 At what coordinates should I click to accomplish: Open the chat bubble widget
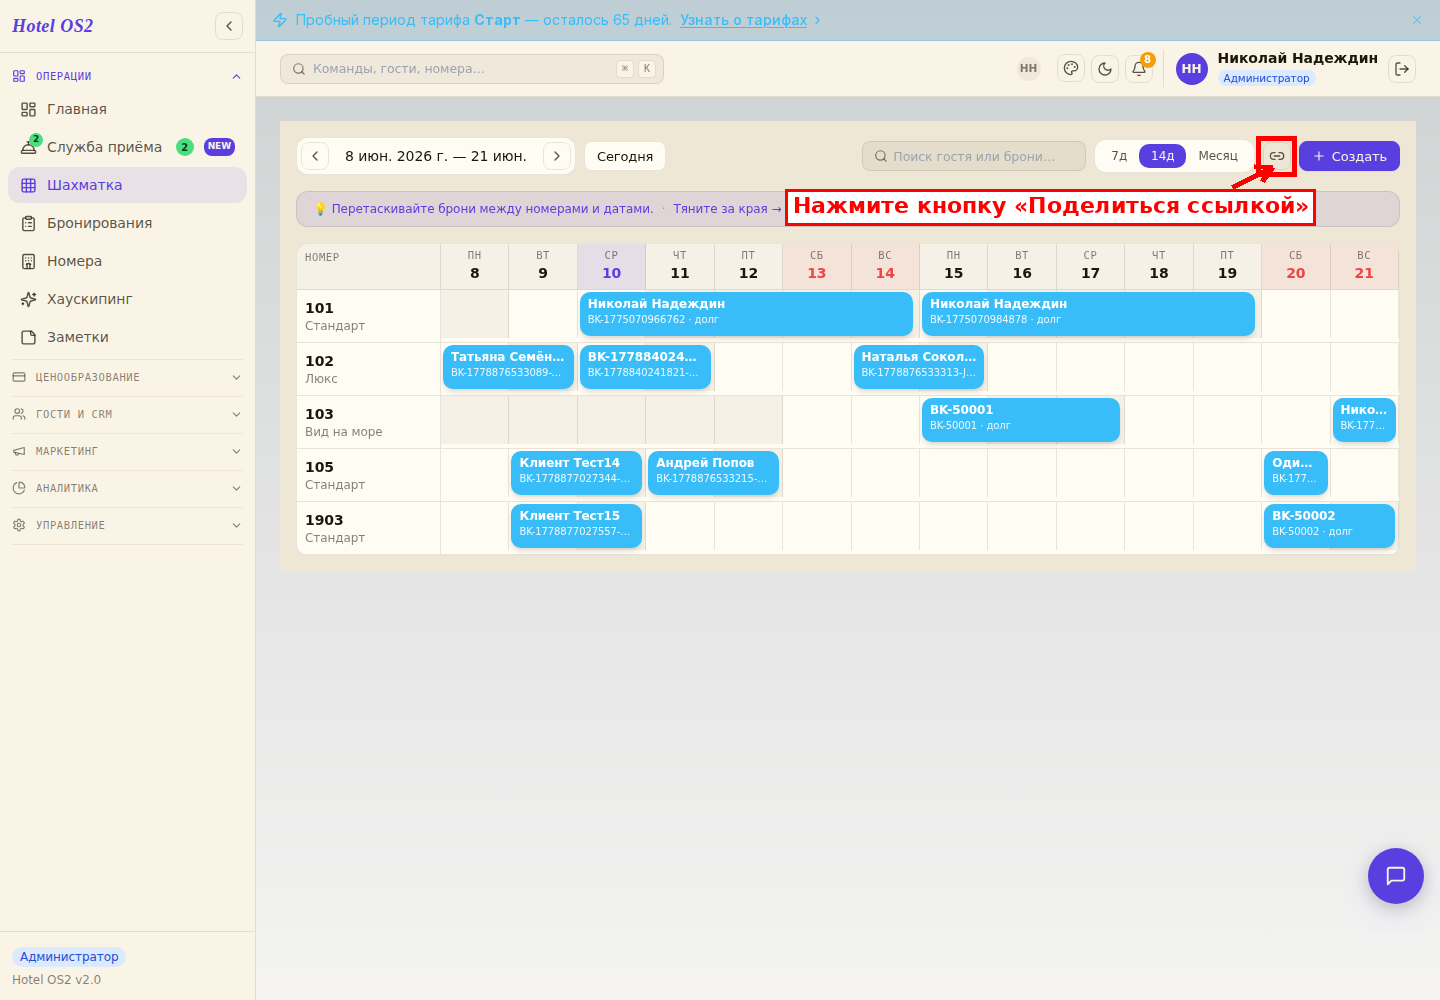(x=1396, y=876)
